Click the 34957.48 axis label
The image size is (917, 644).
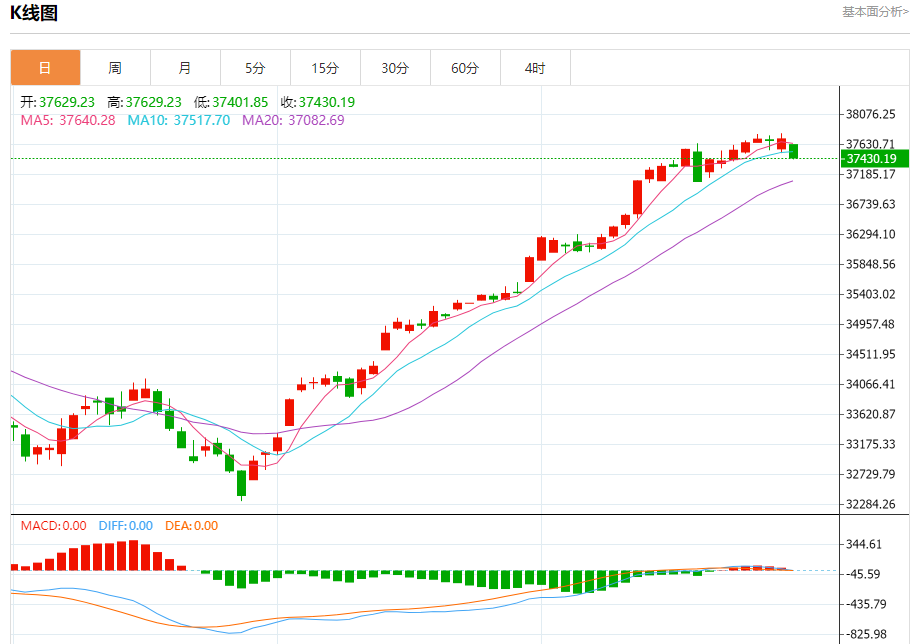click(870, 324)
